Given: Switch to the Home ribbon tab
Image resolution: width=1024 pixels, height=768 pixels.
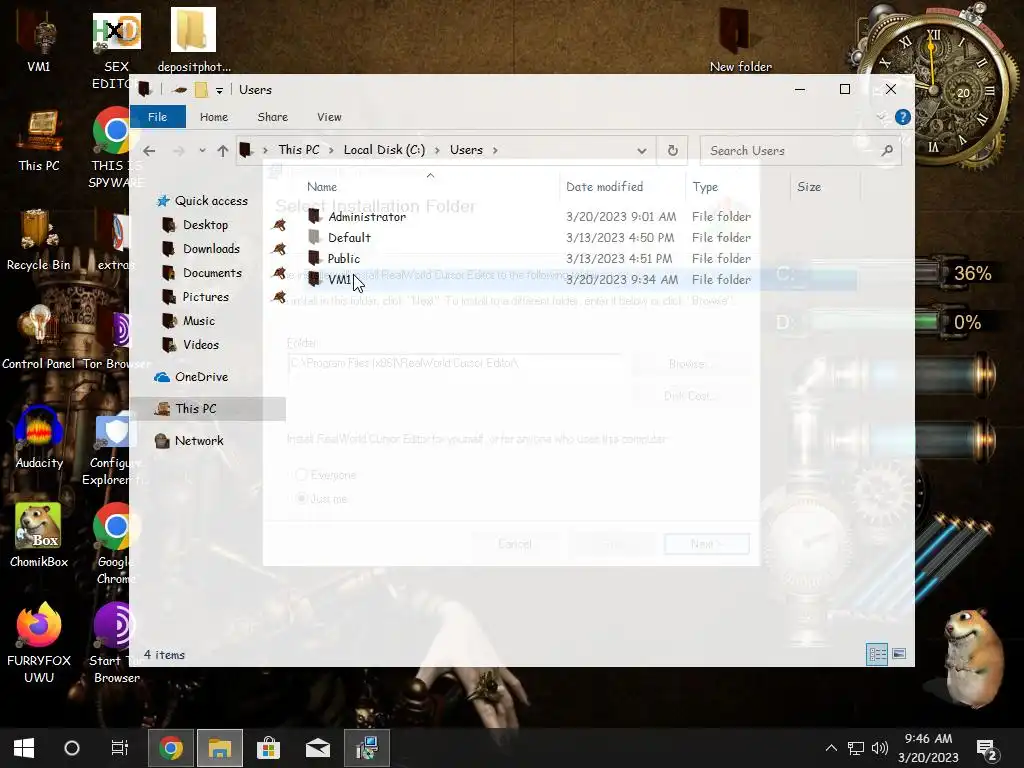Looking at the screenshot, I should (x=214, y=117).
